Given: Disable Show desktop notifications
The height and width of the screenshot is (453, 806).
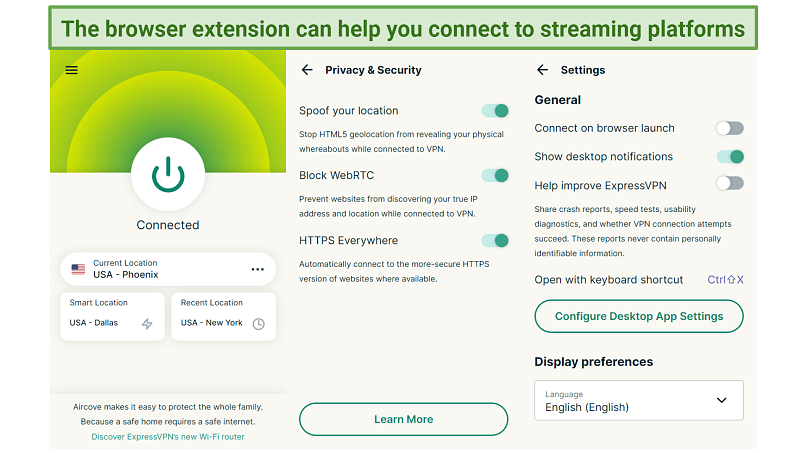Looking at the screenshot, I should coord(730,156).
